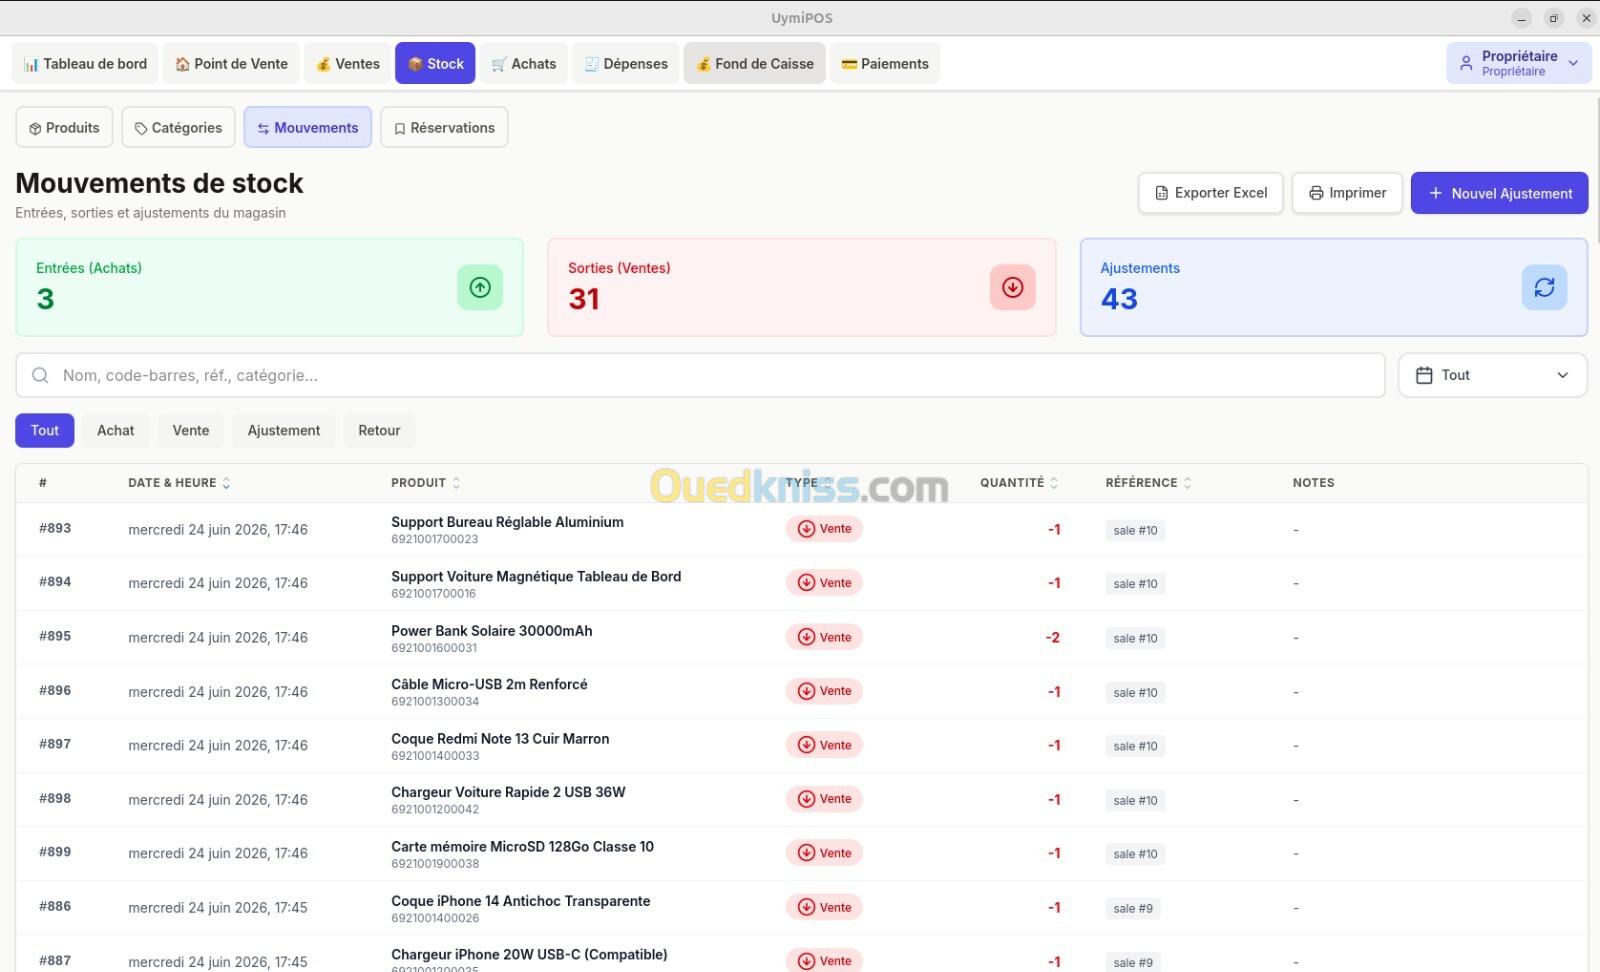Filter movements by Achat
The width and height of the screenshot is (1600, 972).
click(x=115, y=430)
